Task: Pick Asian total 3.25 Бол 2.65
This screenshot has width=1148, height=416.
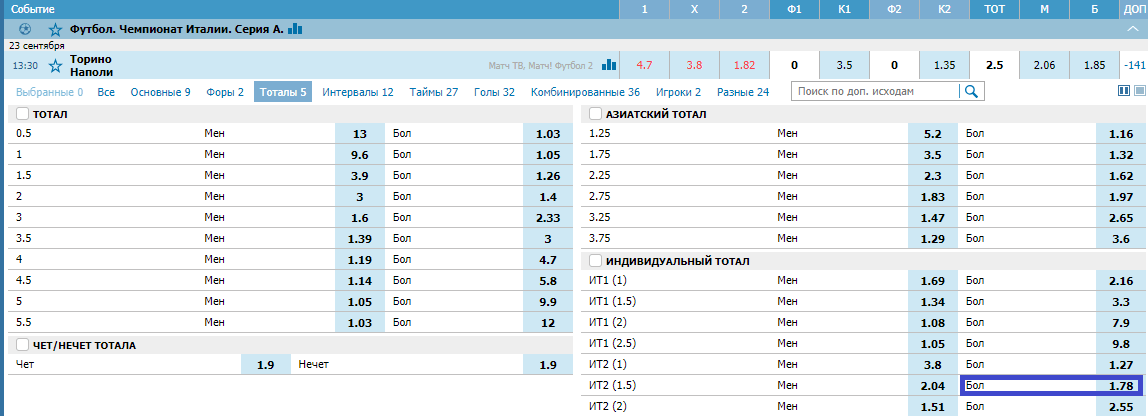Action: coord(1122,218)
